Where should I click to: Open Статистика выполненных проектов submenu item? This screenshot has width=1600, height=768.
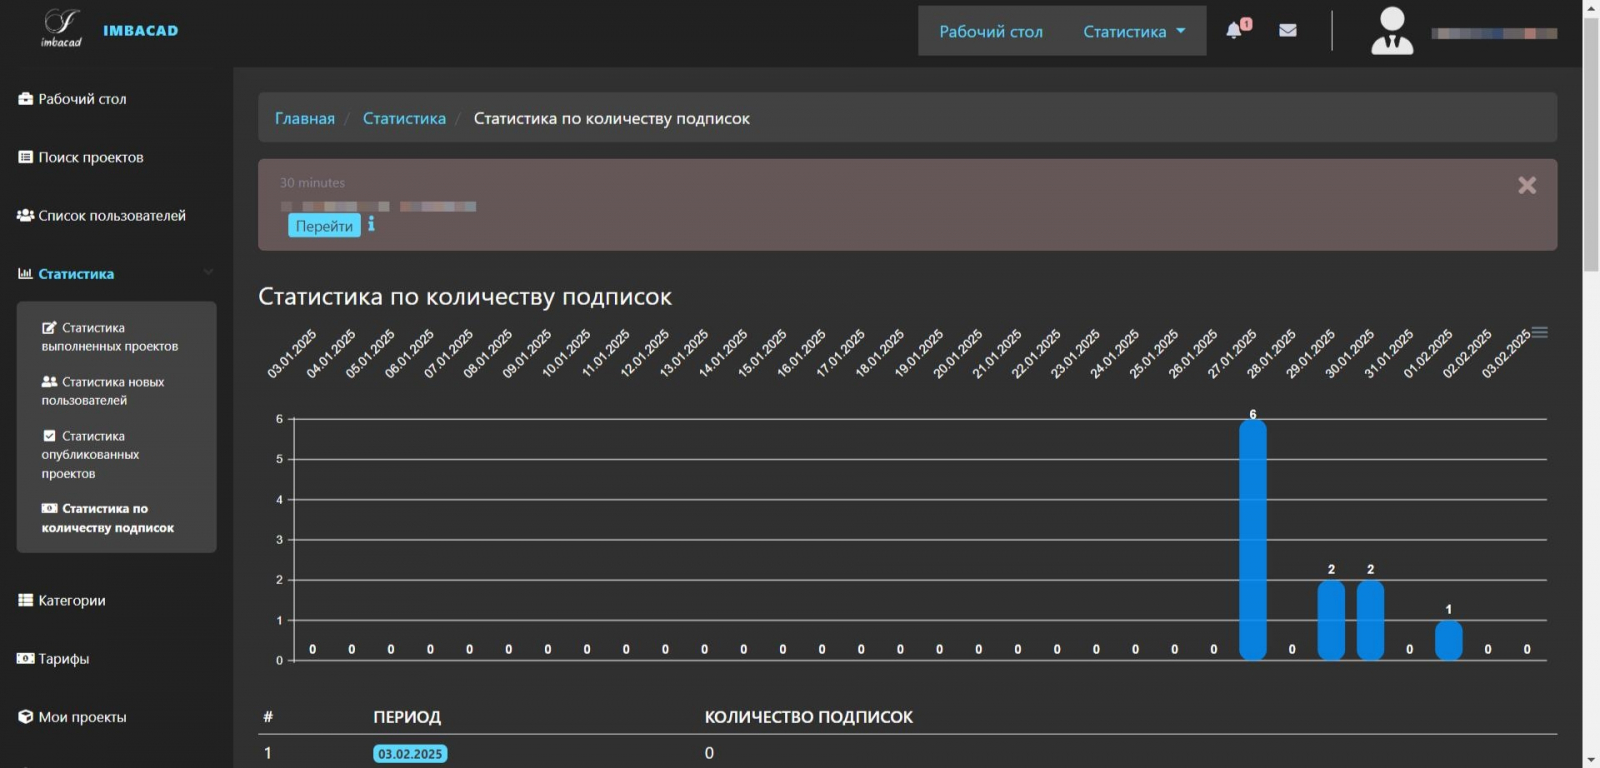point(109,337)
